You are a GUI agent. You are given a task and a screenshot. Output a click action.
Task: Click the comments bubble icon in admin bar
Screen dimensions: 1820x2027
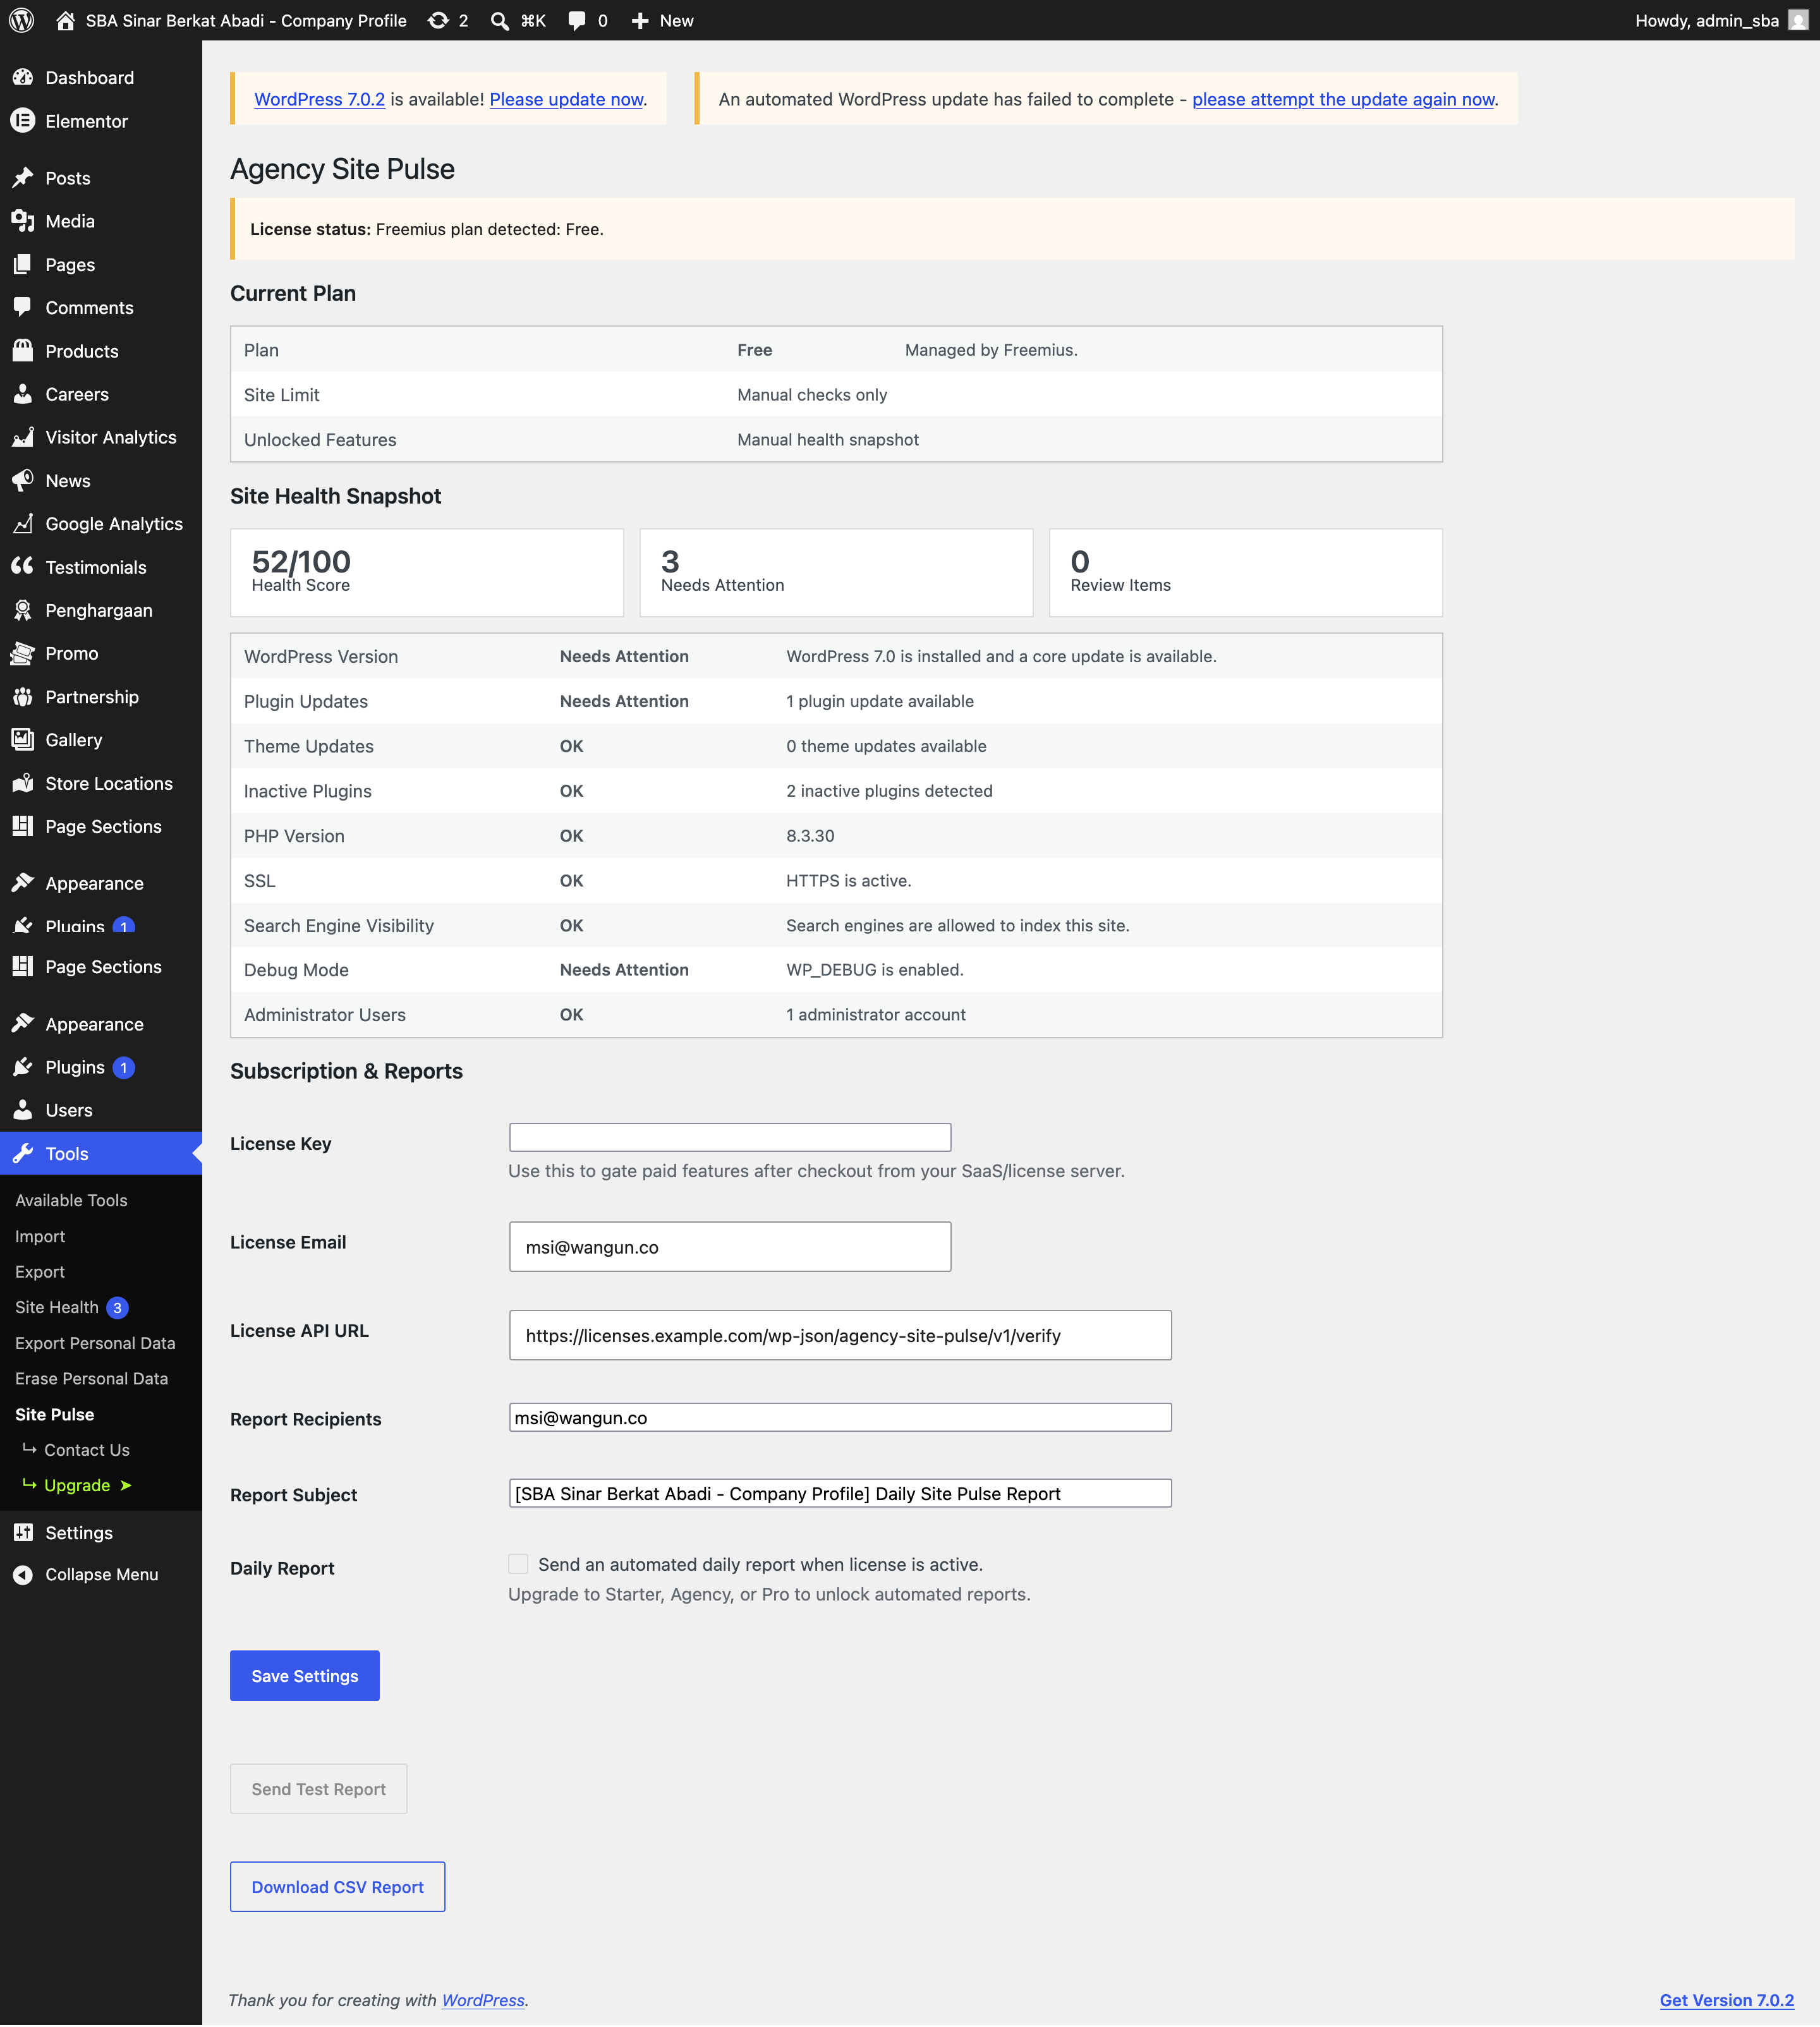pyautogui.click(x=577, y=20)
